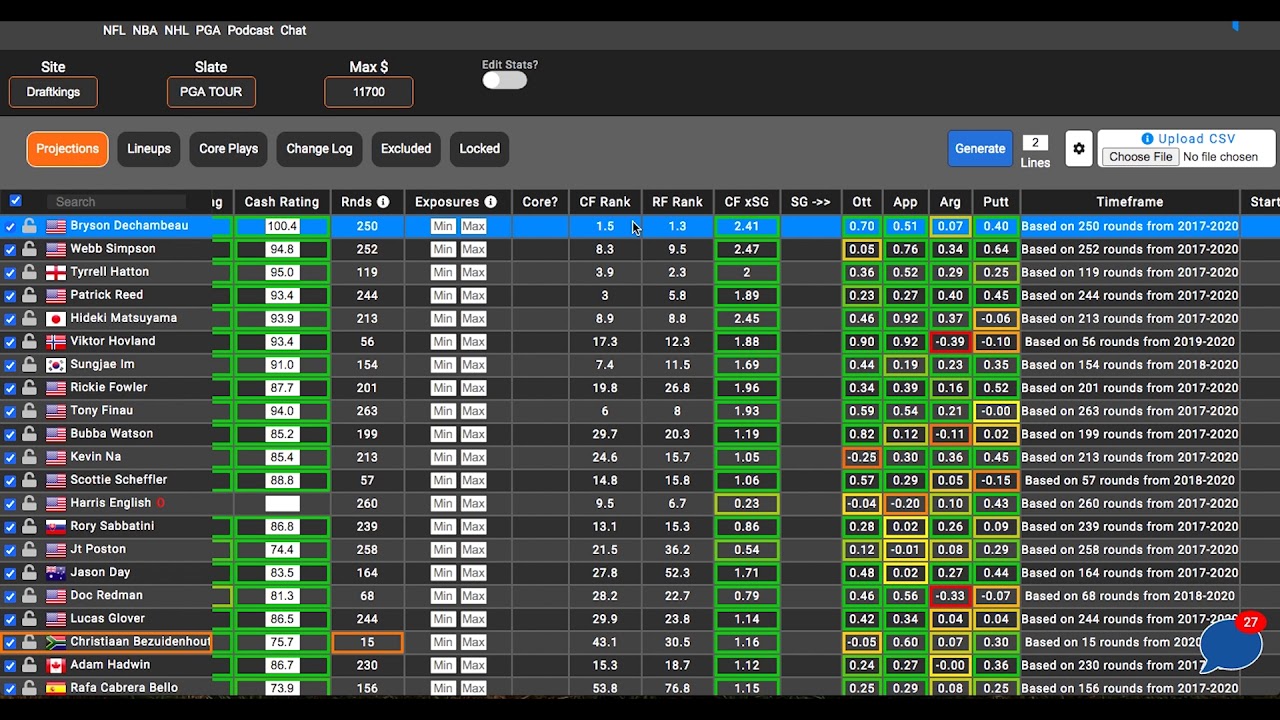Uncheck Bryson Dechambeau's row checkbox
Screen dimensions: 1280x720
[10, 227]
